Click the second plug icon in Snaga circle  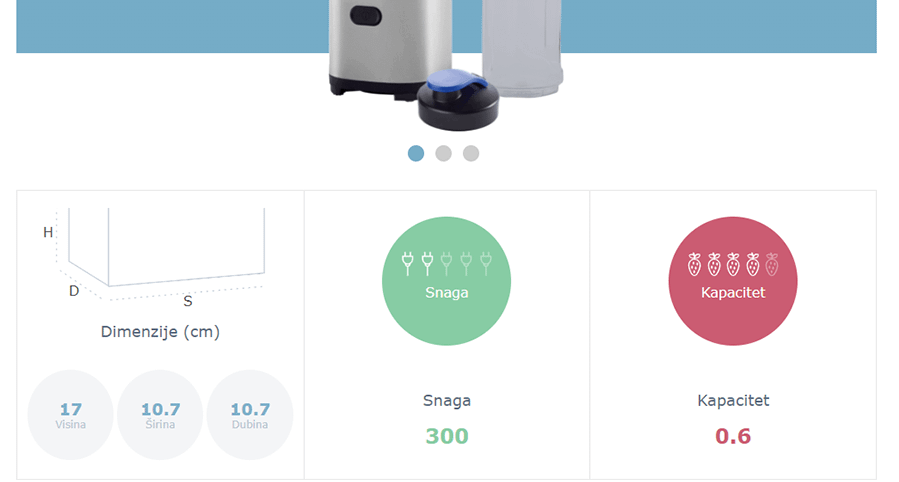pos(427,264)
